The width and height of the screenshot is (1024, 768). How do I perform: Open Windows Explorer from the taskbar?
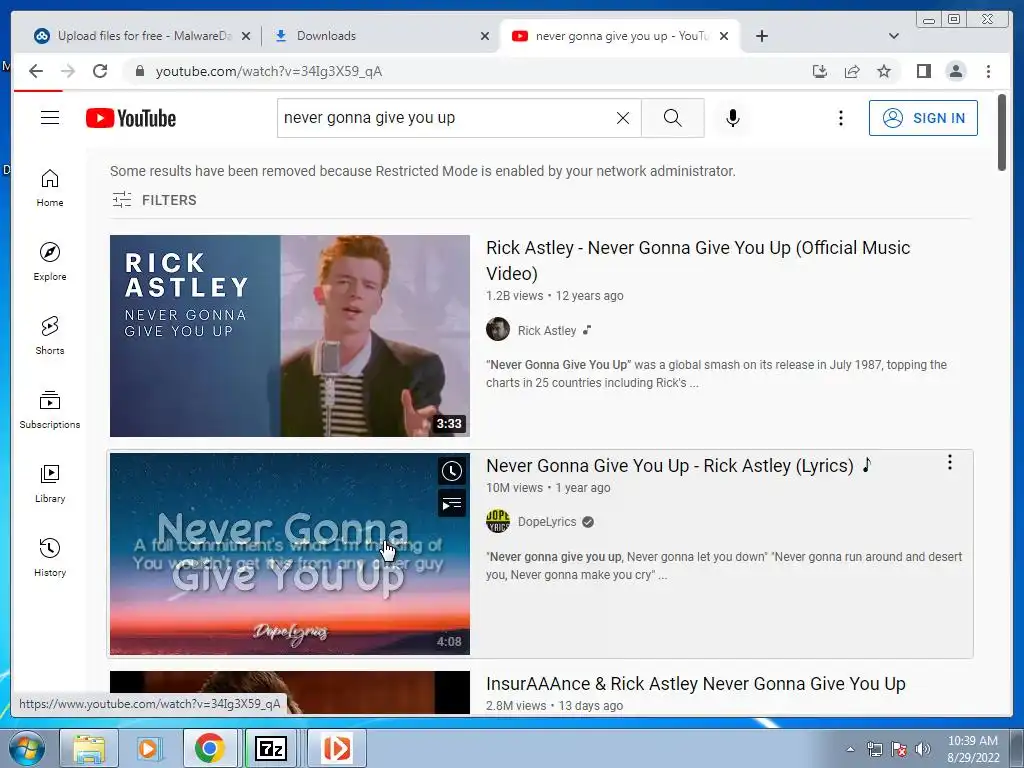tap(89, 748)
